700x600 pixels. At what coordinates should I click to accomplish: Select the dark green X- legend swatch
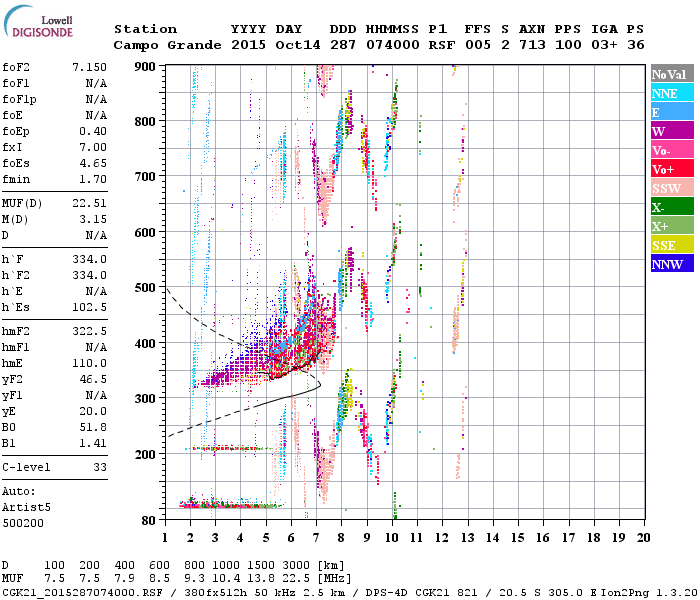672,207
